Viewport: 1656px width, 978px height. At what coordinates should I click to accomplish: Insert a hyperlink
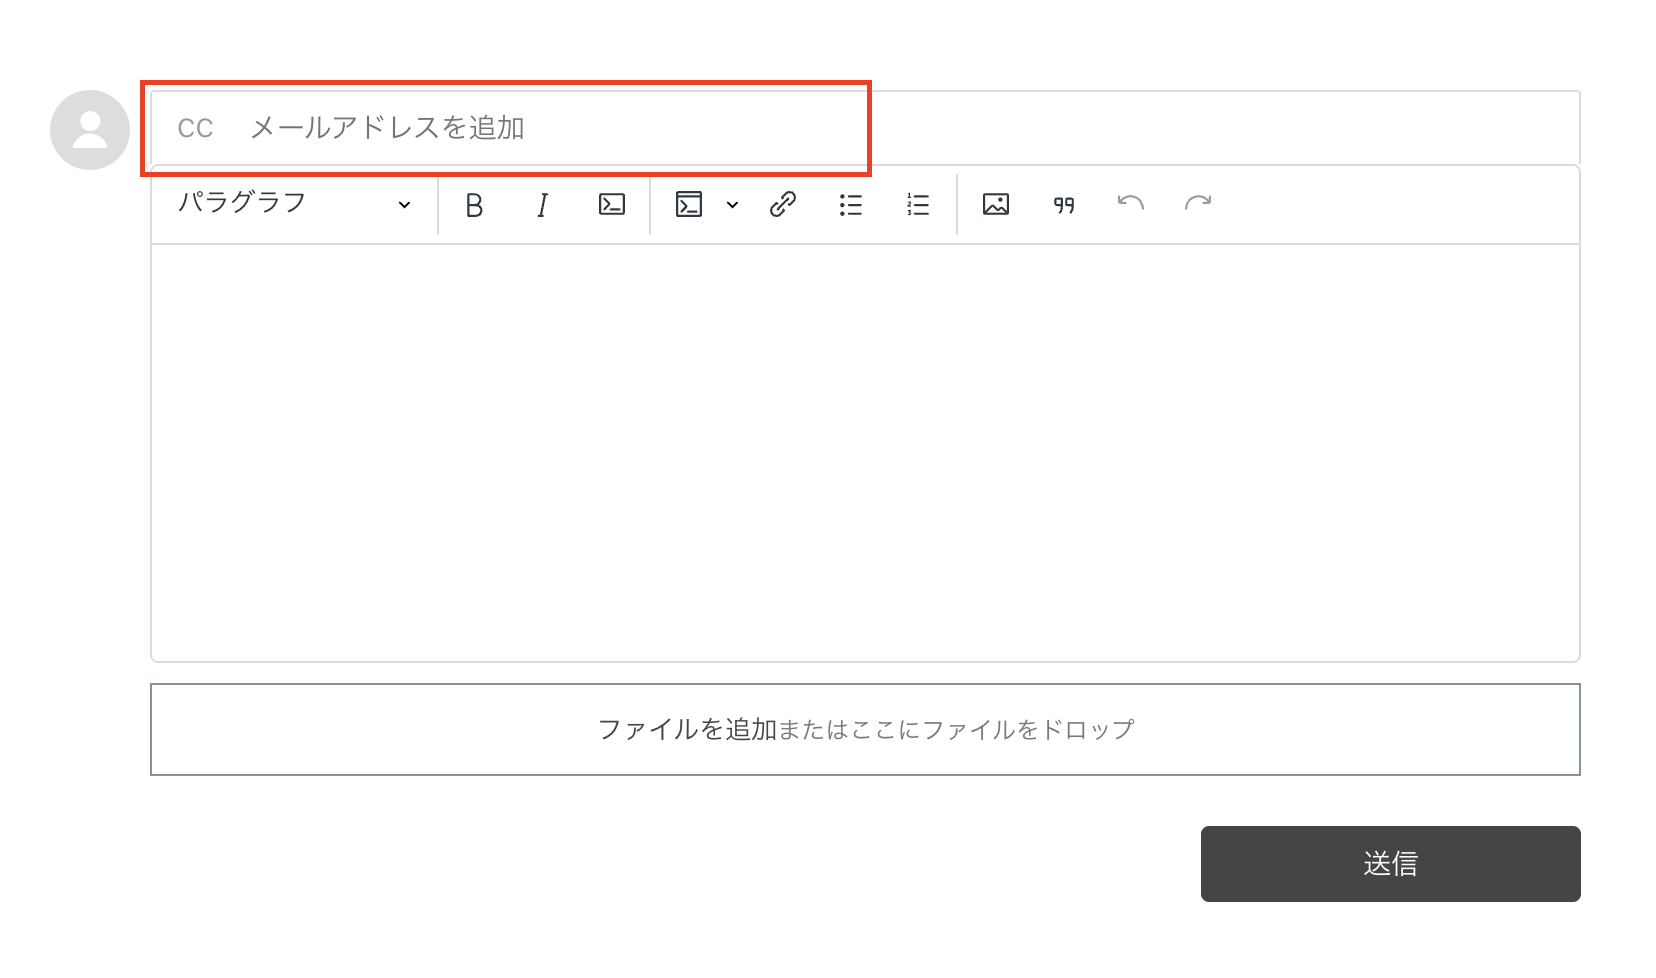(781, 204)
